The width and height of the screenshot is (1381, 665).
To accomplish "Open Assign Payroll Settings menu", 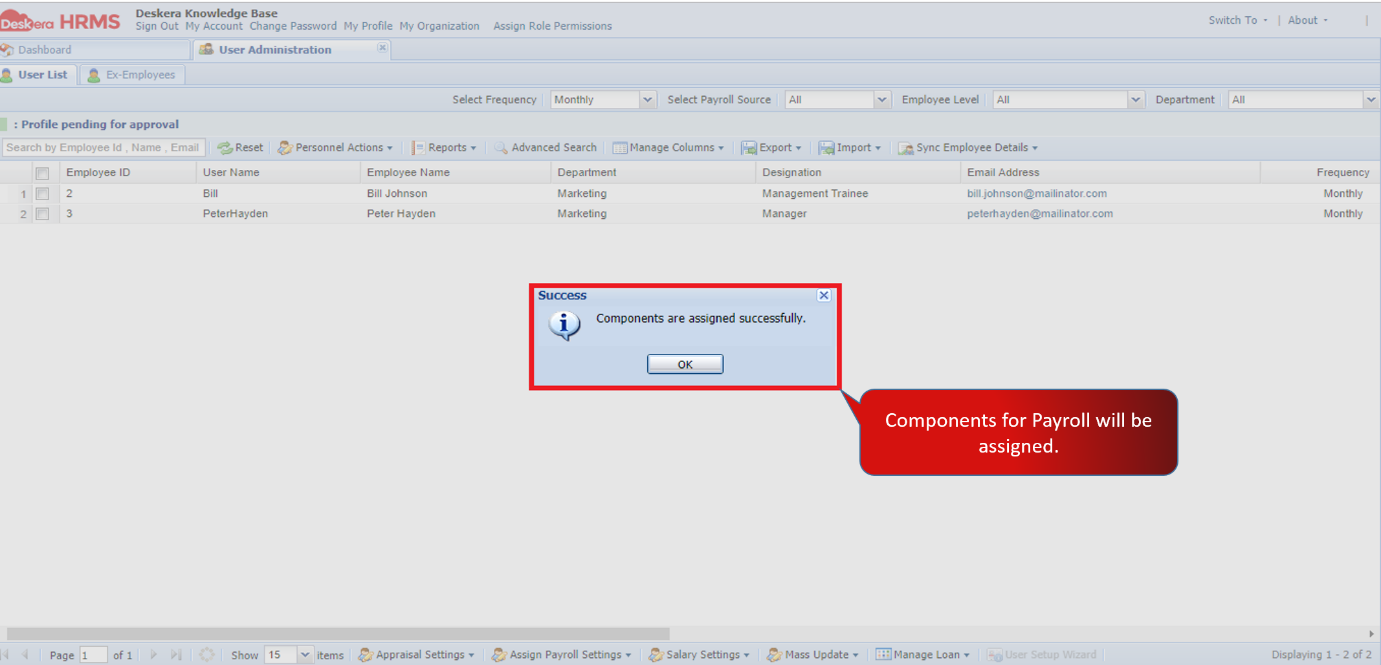I will pyautogui.click(x=561, y=655).
